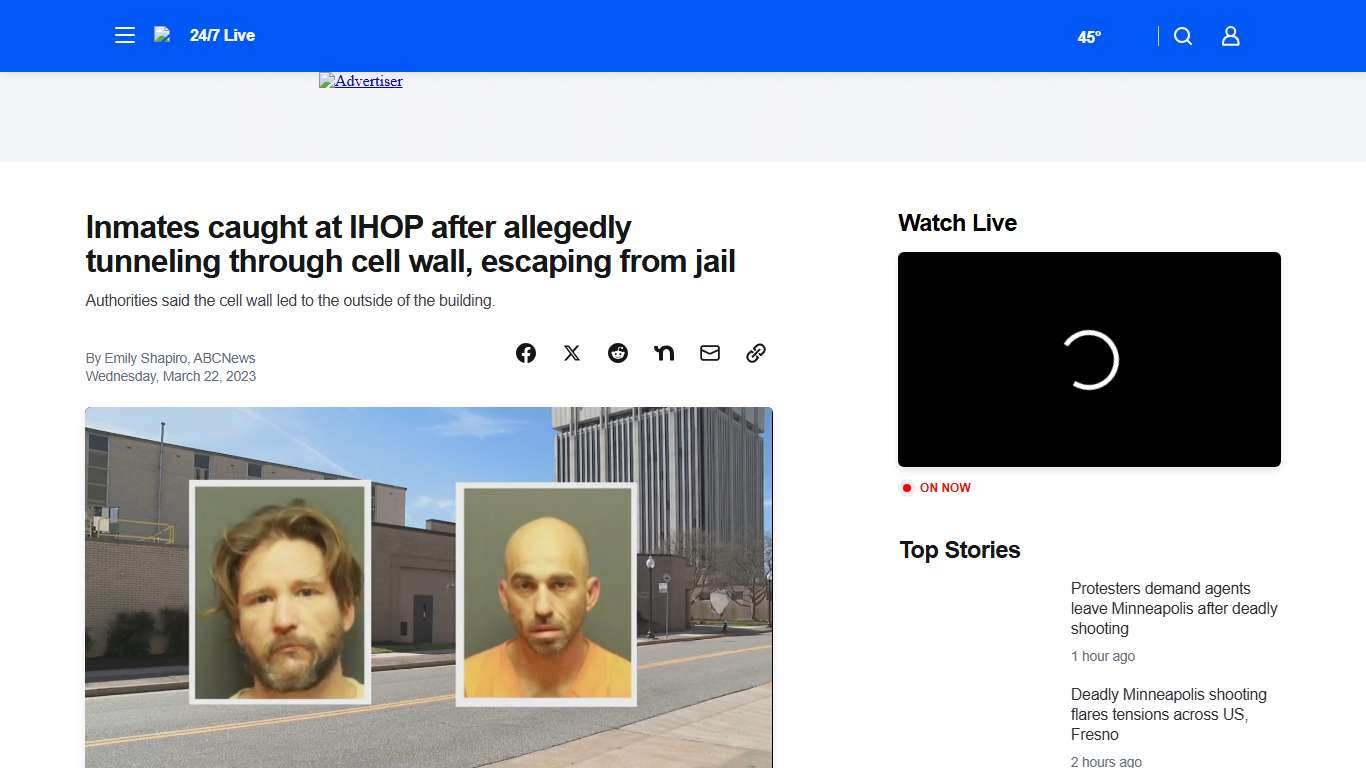Open the Protesters demand agents story
The height and width of the screenshot is (768, 1366).
click(1173, 608)
